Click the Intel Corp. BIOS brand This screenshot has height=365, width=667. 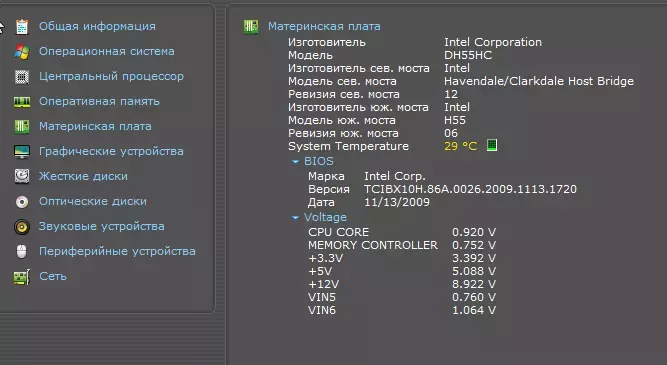[395, 176]
